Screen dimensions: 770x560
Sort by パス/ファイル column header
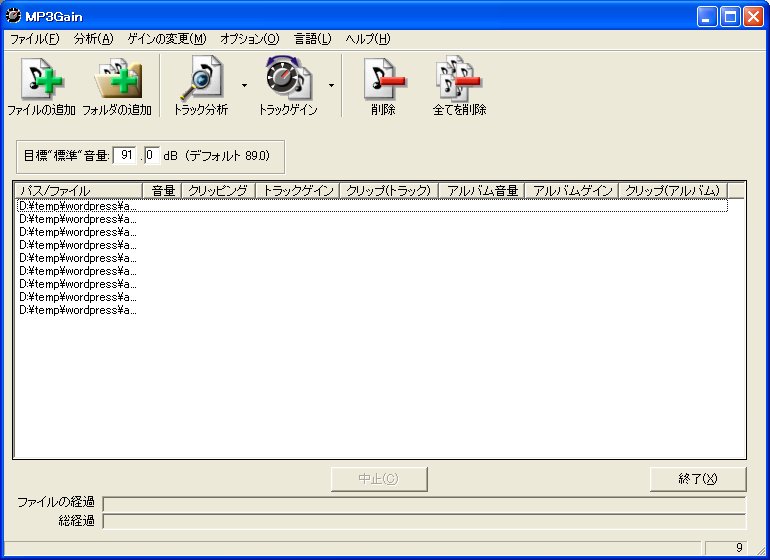click(x=78, y=190)
